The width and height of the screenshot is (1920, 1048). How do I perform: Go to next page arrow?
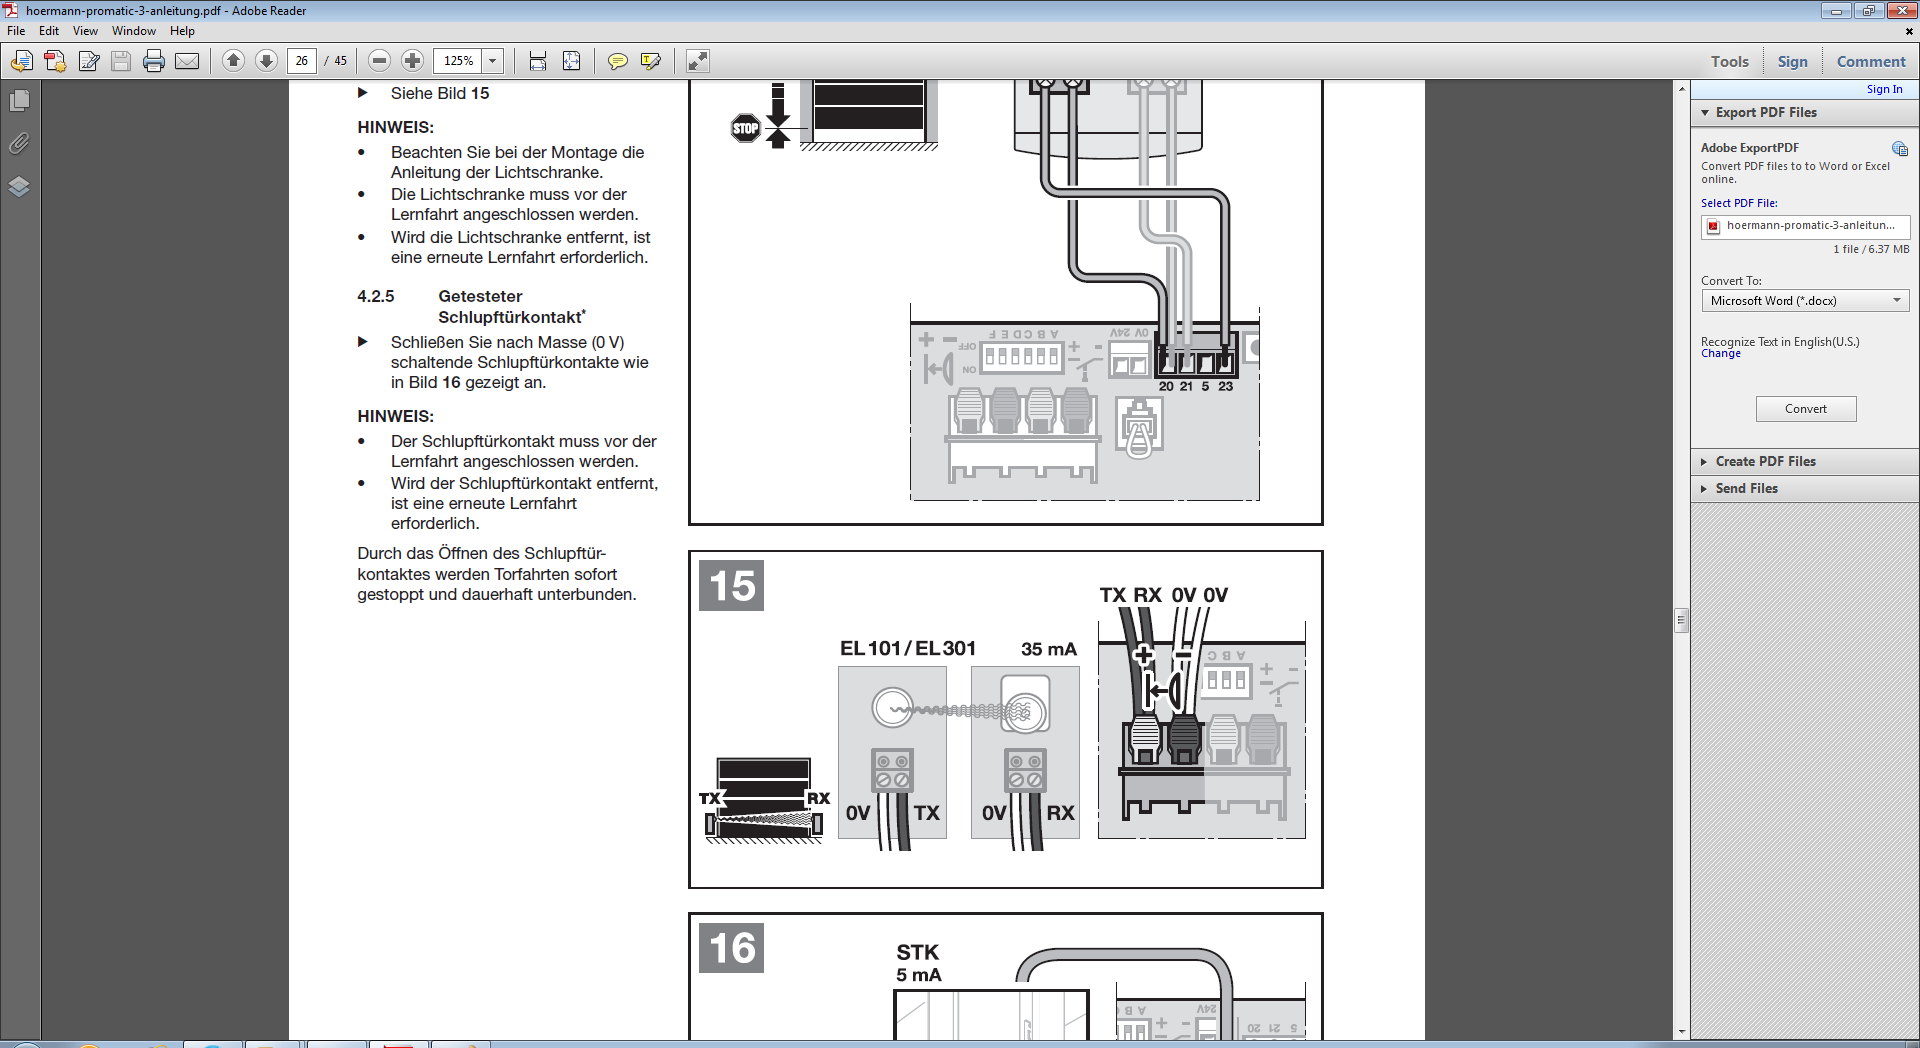point(266,61)
